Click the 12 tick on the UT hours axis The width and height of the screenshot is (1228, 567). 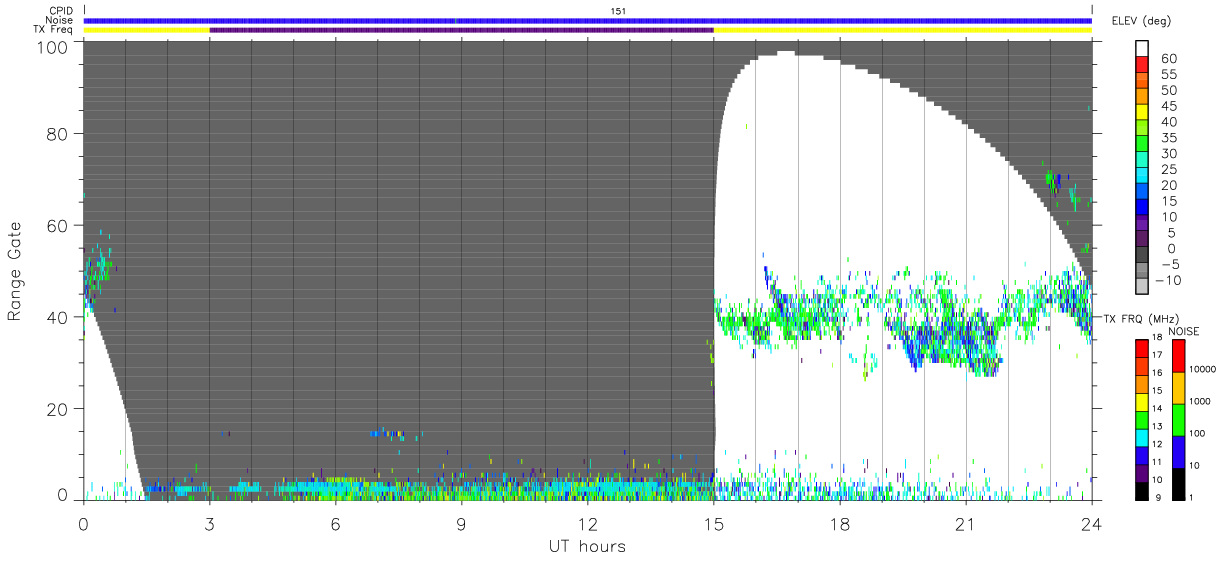click(588, 523)
